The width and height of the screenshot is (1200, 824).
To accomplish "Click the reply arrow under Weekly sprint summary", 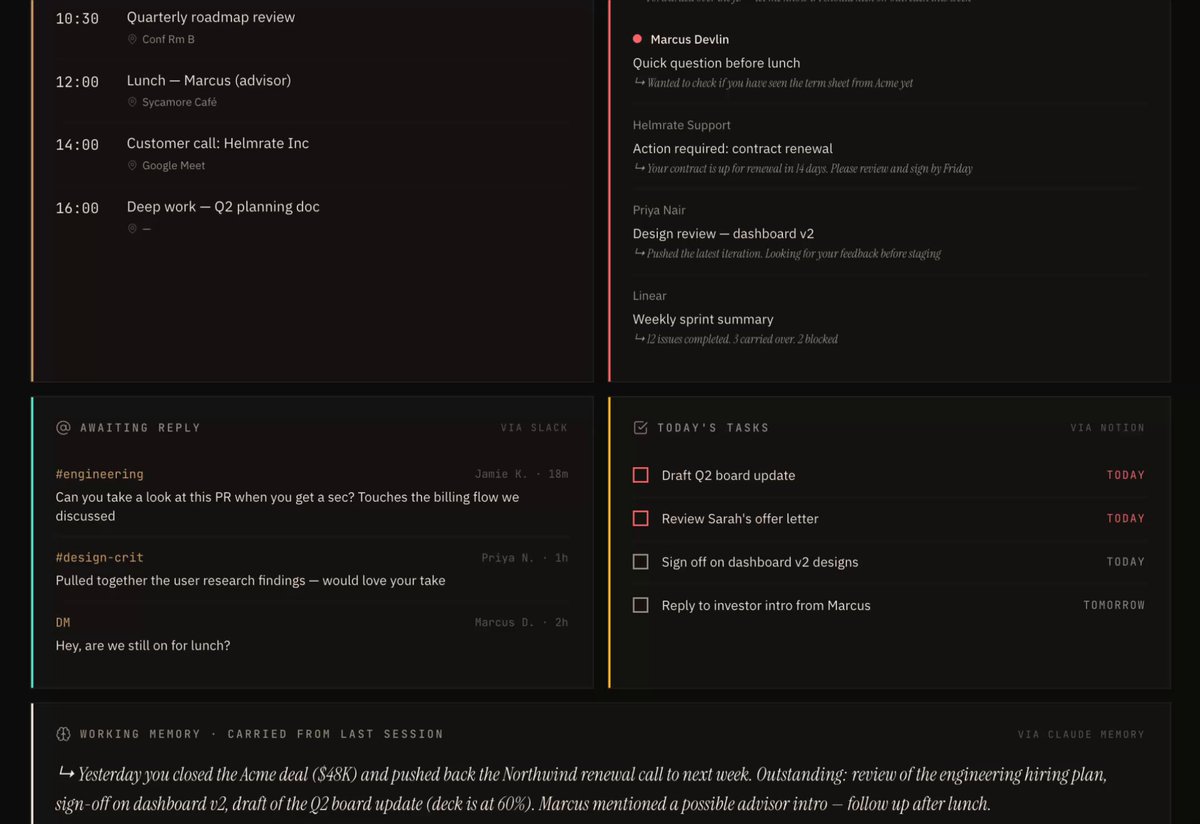I will [639, 339].
